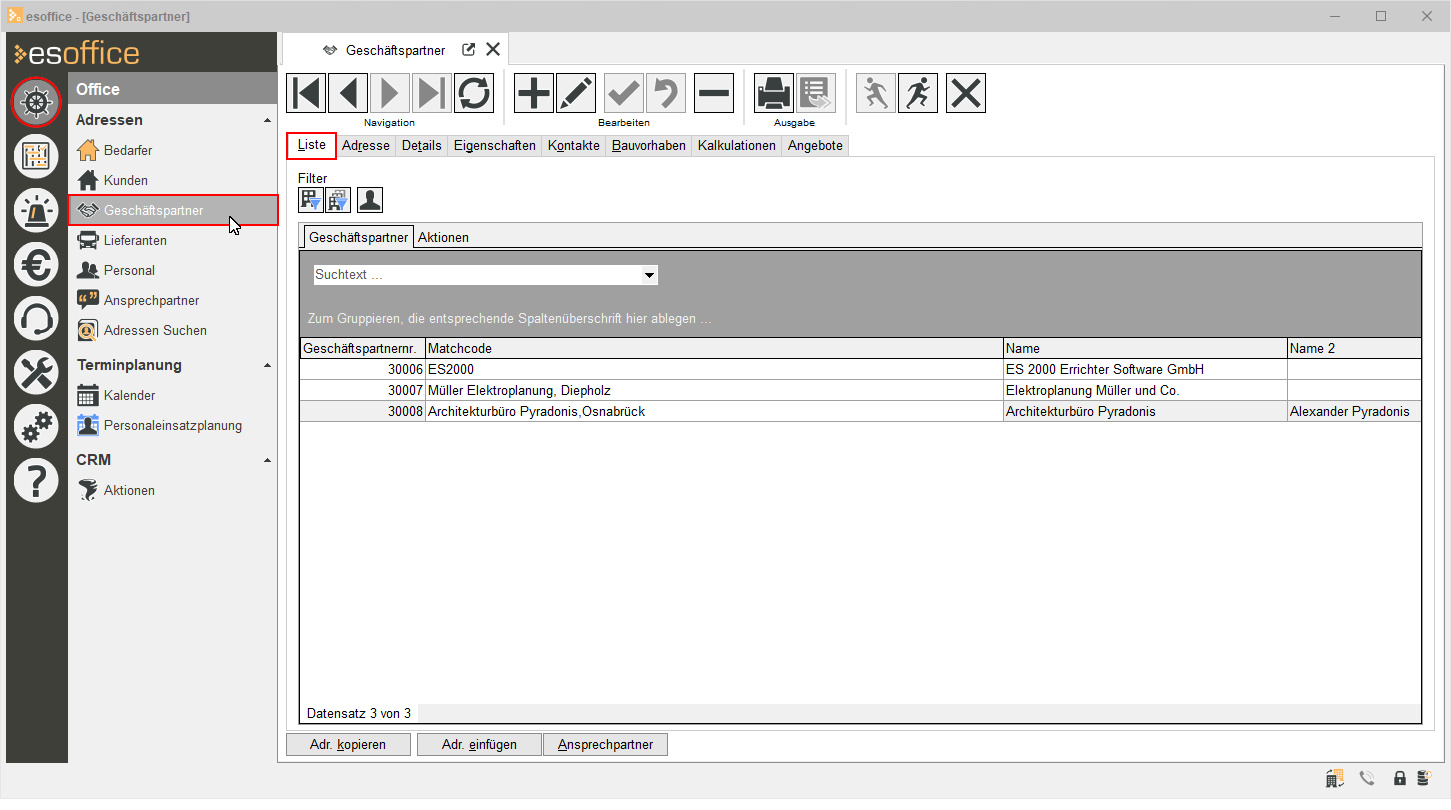
Task: Collapse the CRM section
Action: tap(267, 460)
